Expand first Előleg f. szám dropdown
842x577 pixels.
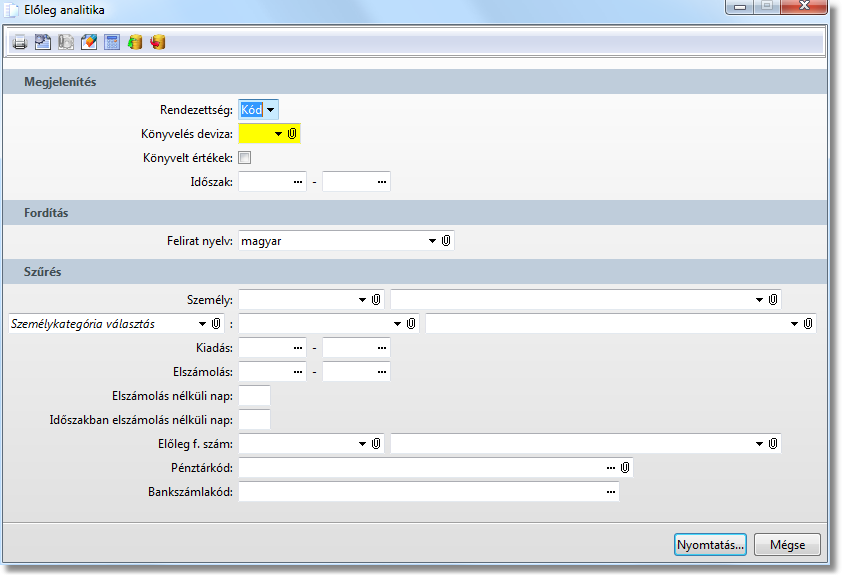pyautogui.click(x=362, y=444)
